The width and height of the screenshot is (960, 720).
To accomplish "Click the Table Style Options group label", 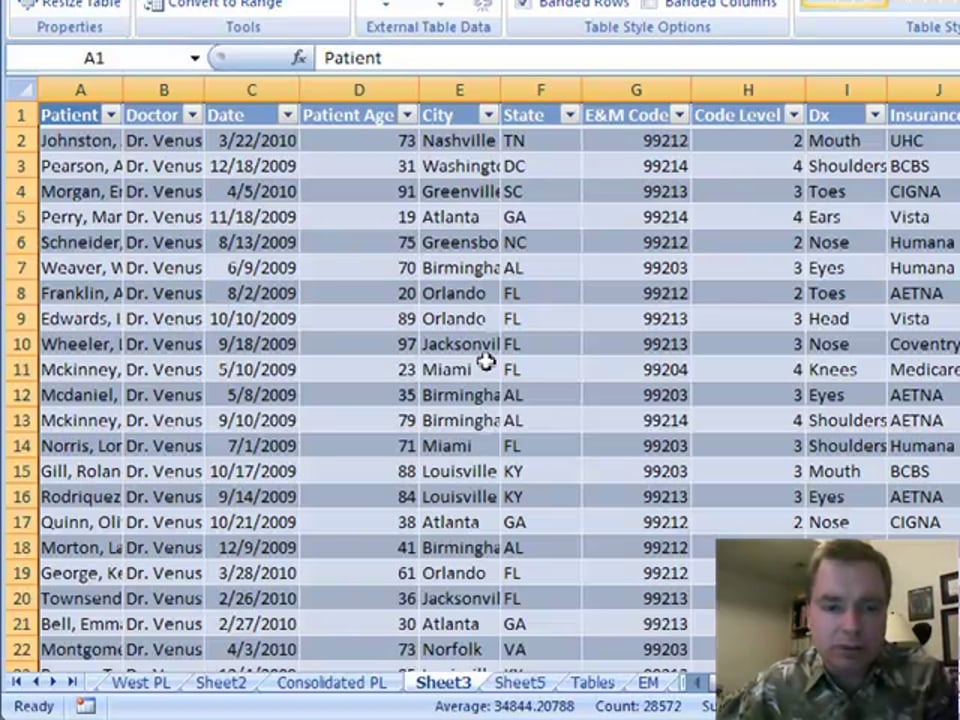I will coord(648,27).
